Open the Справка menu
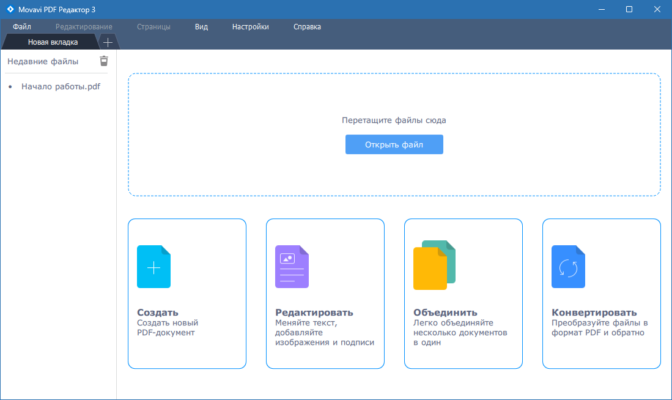 pos(307,27)
